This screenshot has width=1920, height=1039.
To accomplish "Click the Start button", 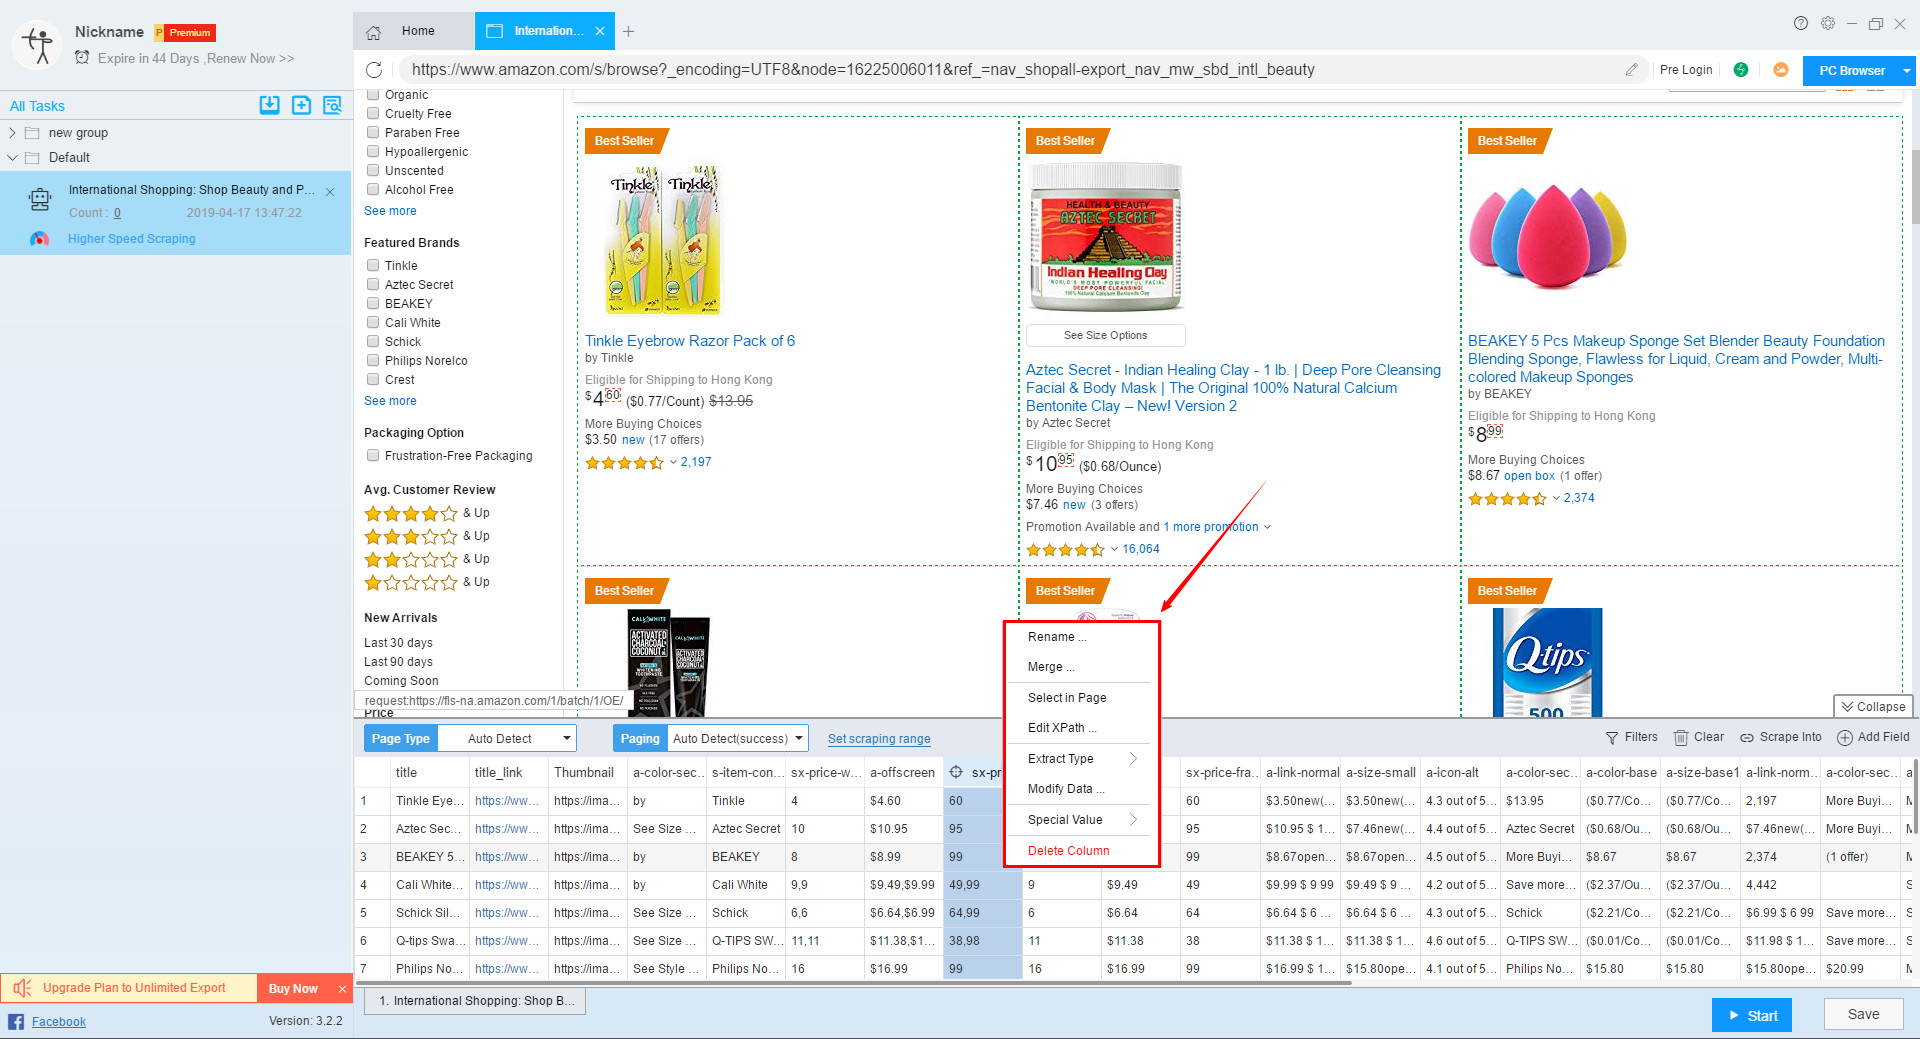I will click(x=1751, y=1015).
